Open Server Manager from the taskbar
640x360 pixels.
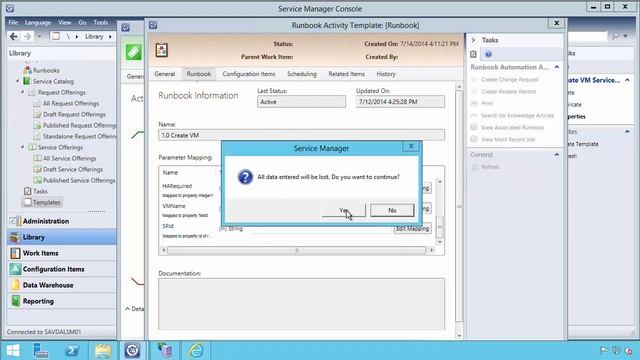click(41, 351)
